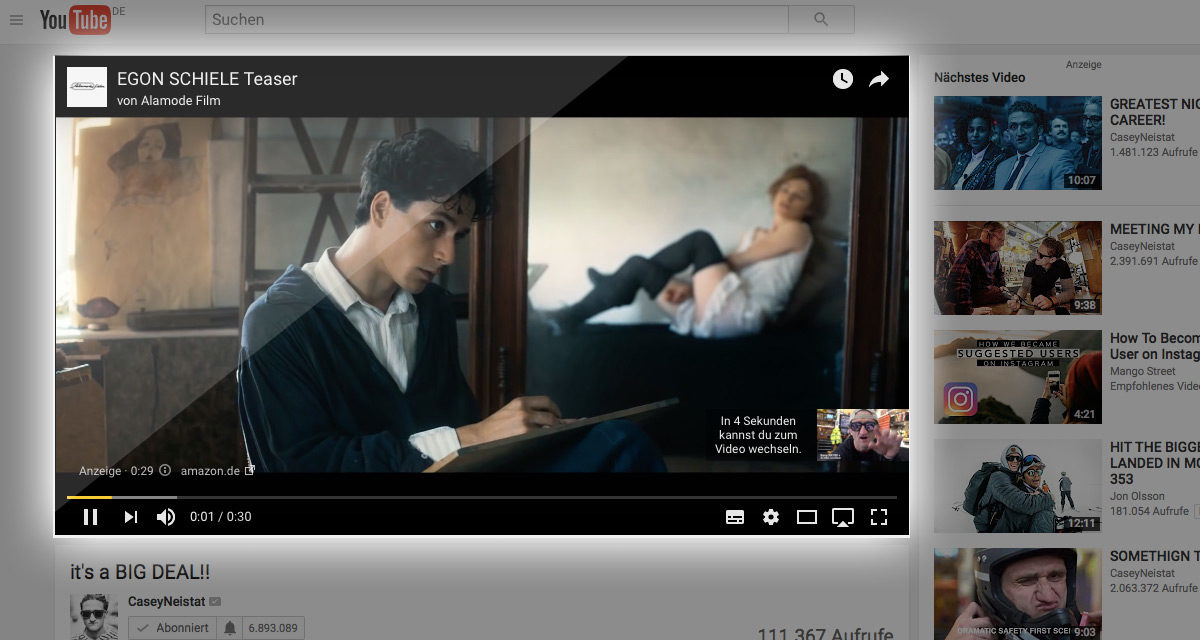The width and height of the screenshot is (1200, 640).
Task: Click the 2.063.372 Aufrufe view count
Action: tap(1154, 588)
